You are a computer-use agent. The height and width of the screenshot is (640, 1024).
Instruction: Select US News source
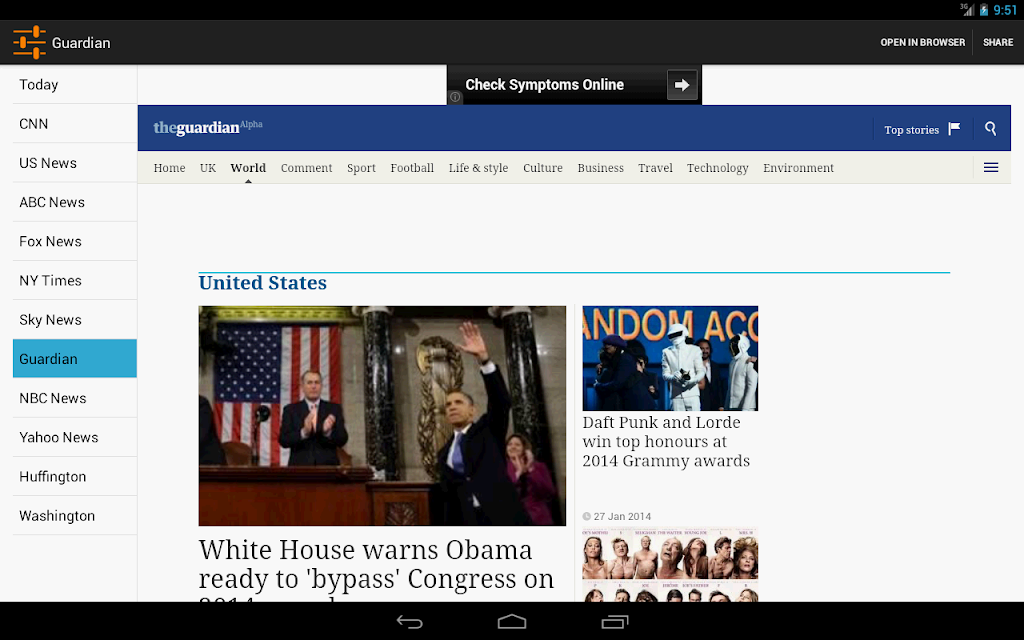pos(74,163)
